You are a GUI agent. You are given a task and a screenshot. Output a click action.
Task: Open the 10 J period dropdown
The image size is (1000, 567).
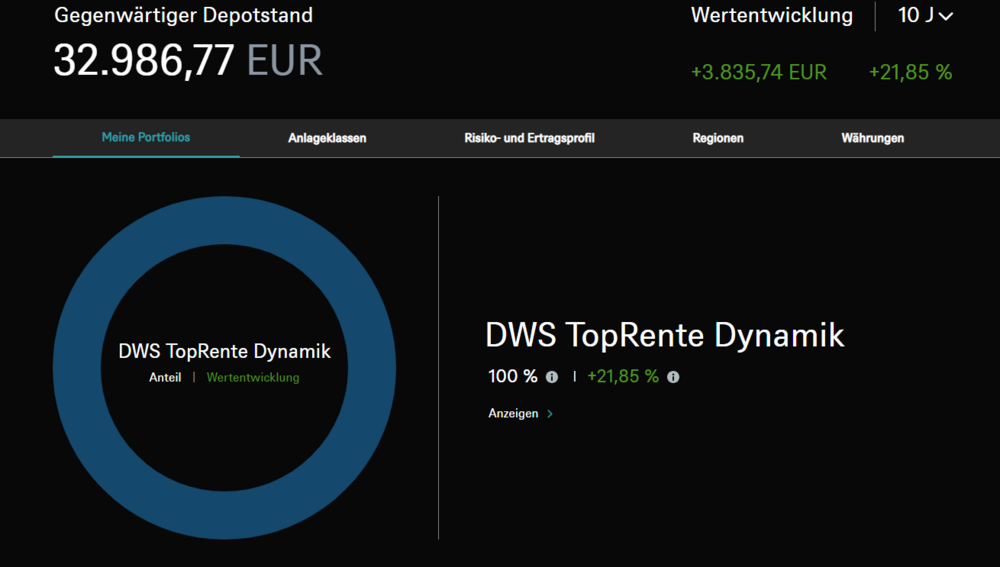pos(925,15)
